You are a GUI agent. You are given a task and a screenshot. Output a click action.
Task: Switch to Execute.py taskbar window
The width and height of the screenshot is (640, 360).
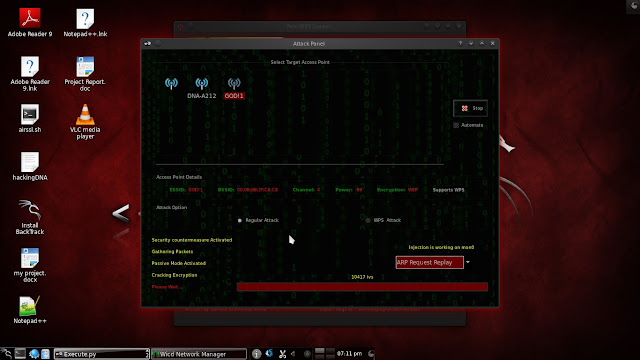point(102,354)
